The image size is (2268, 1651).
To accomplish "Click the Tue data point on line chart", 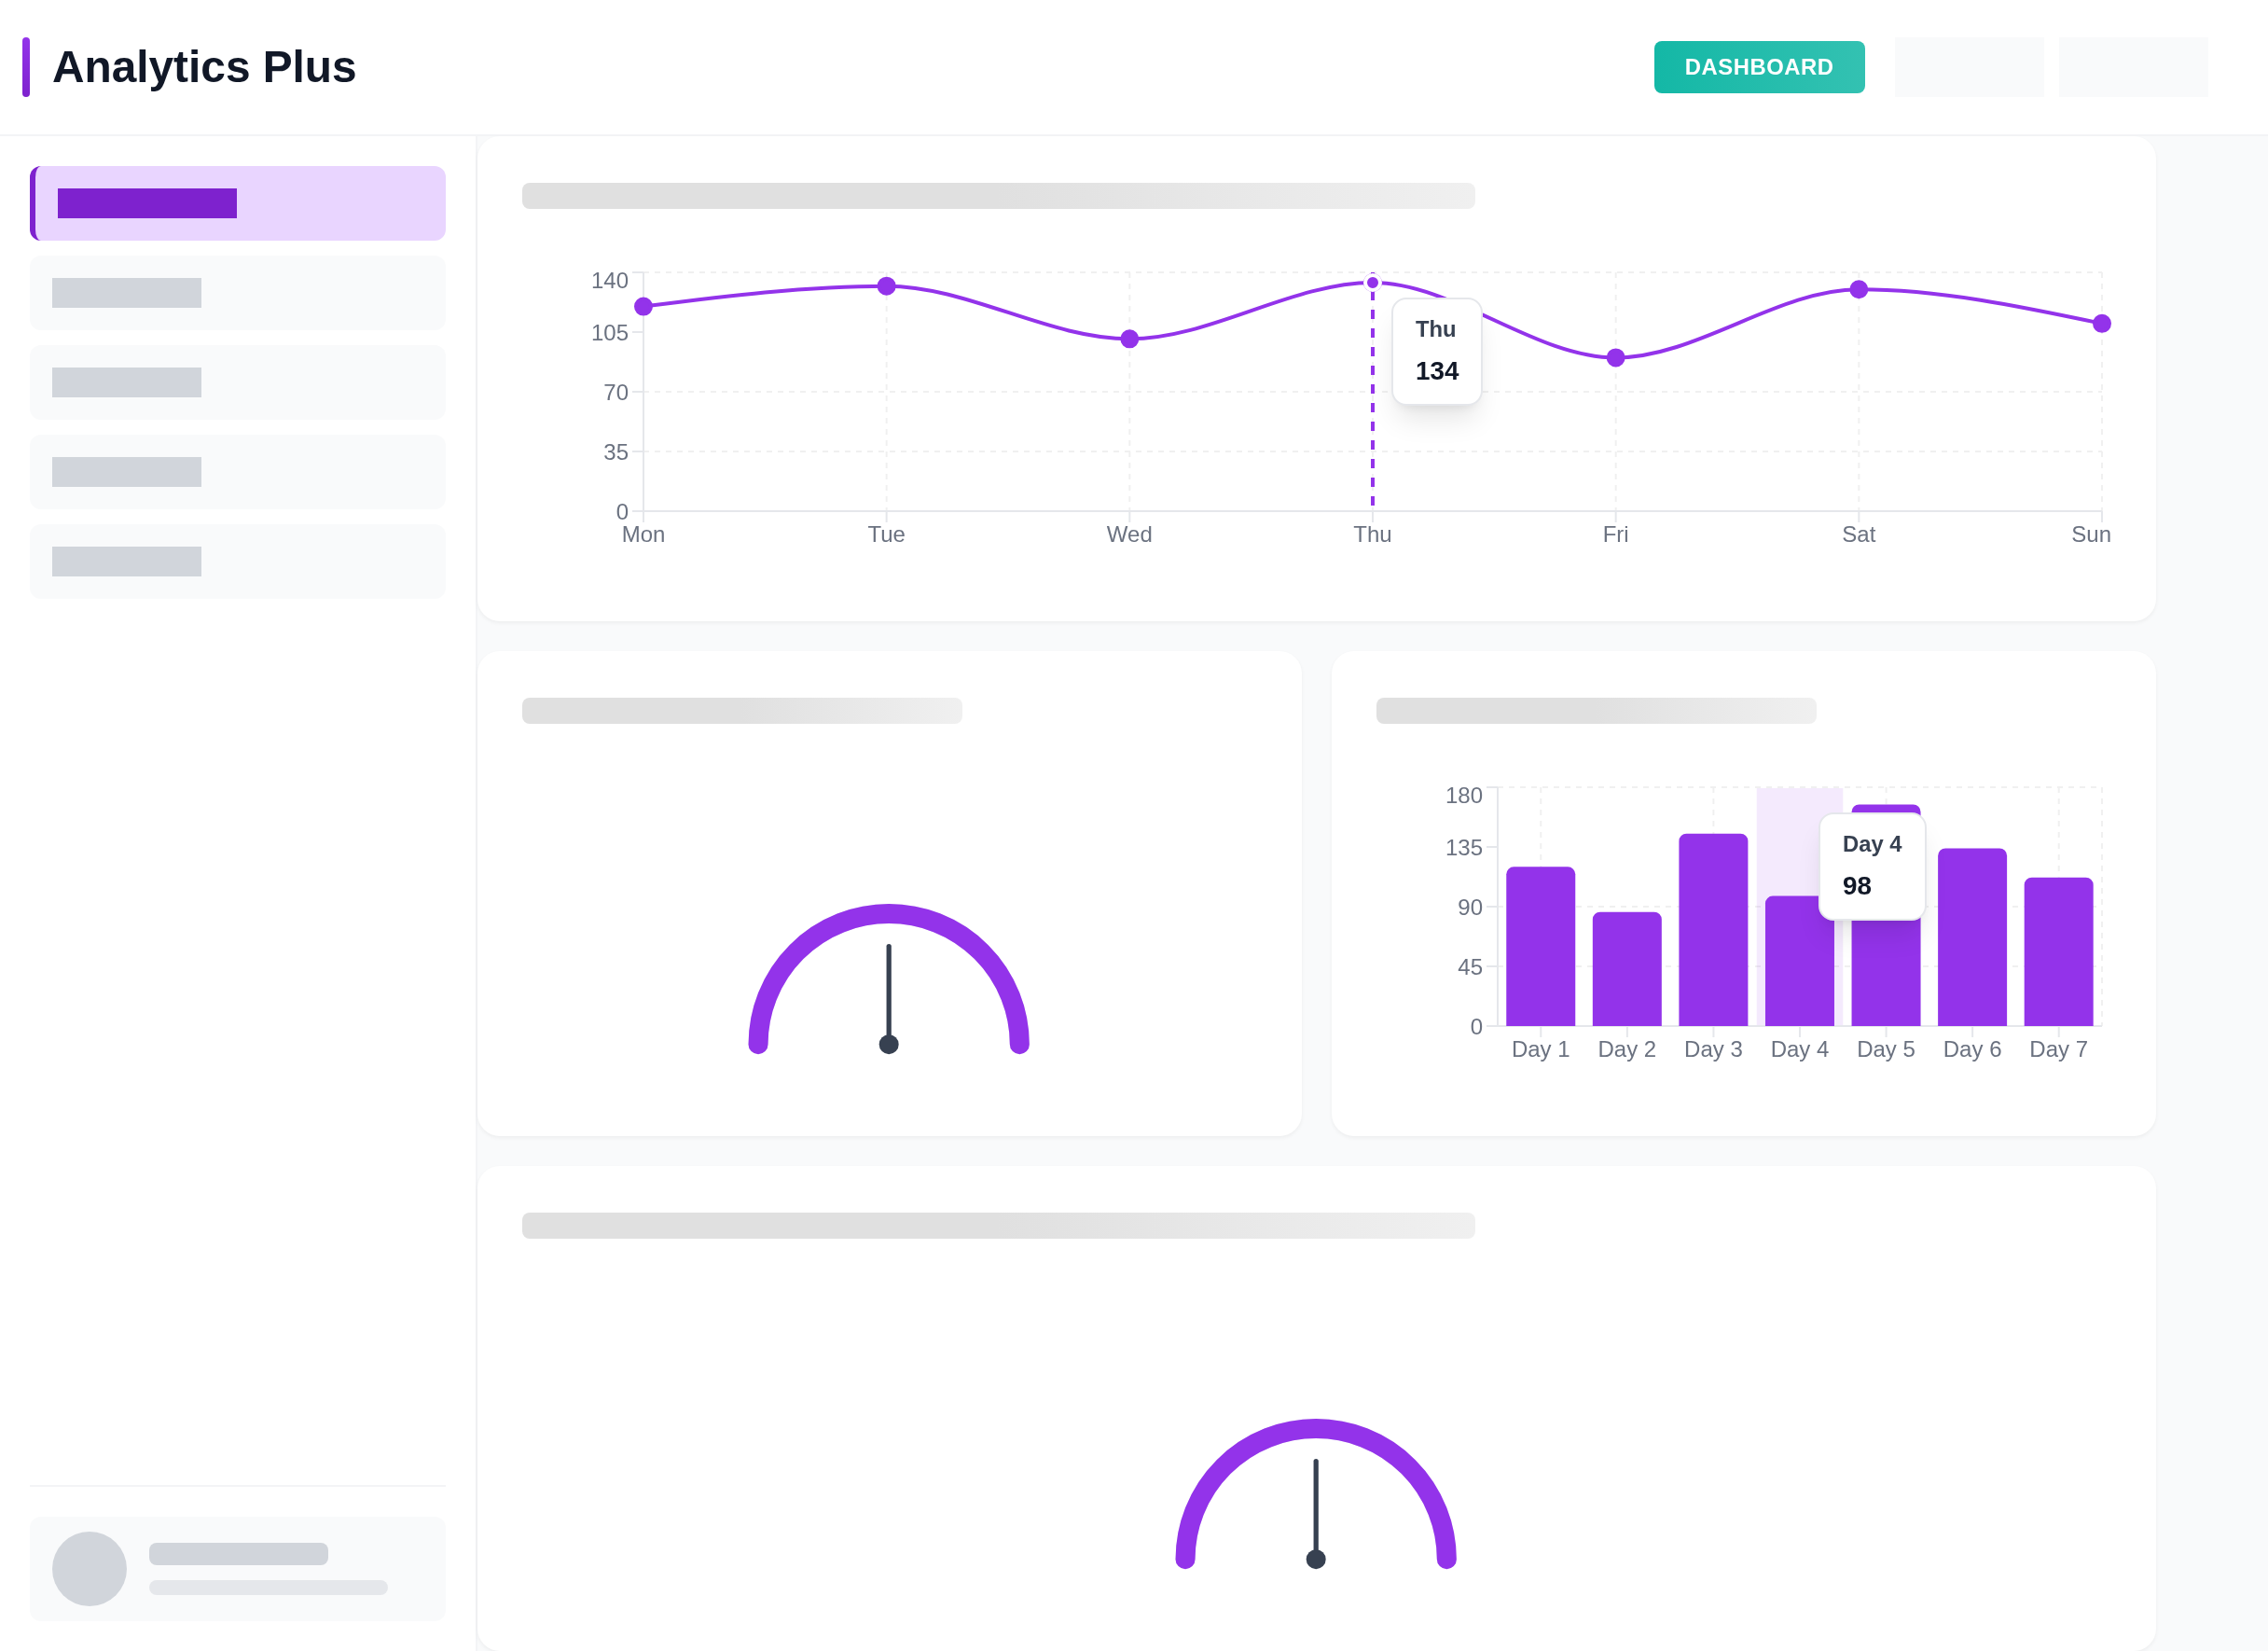I will [886, 286].
